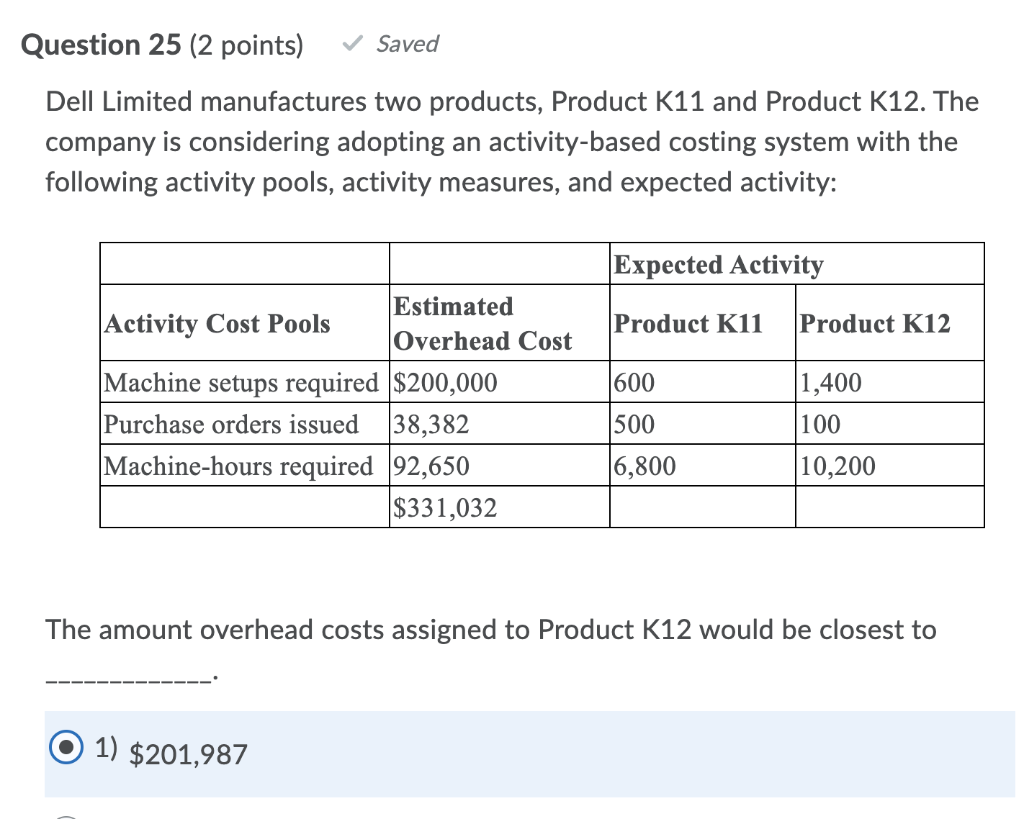Click the Question 25 heading
Image resolution: width=1024 pixels, height=819 pixels.
[95, 44]
